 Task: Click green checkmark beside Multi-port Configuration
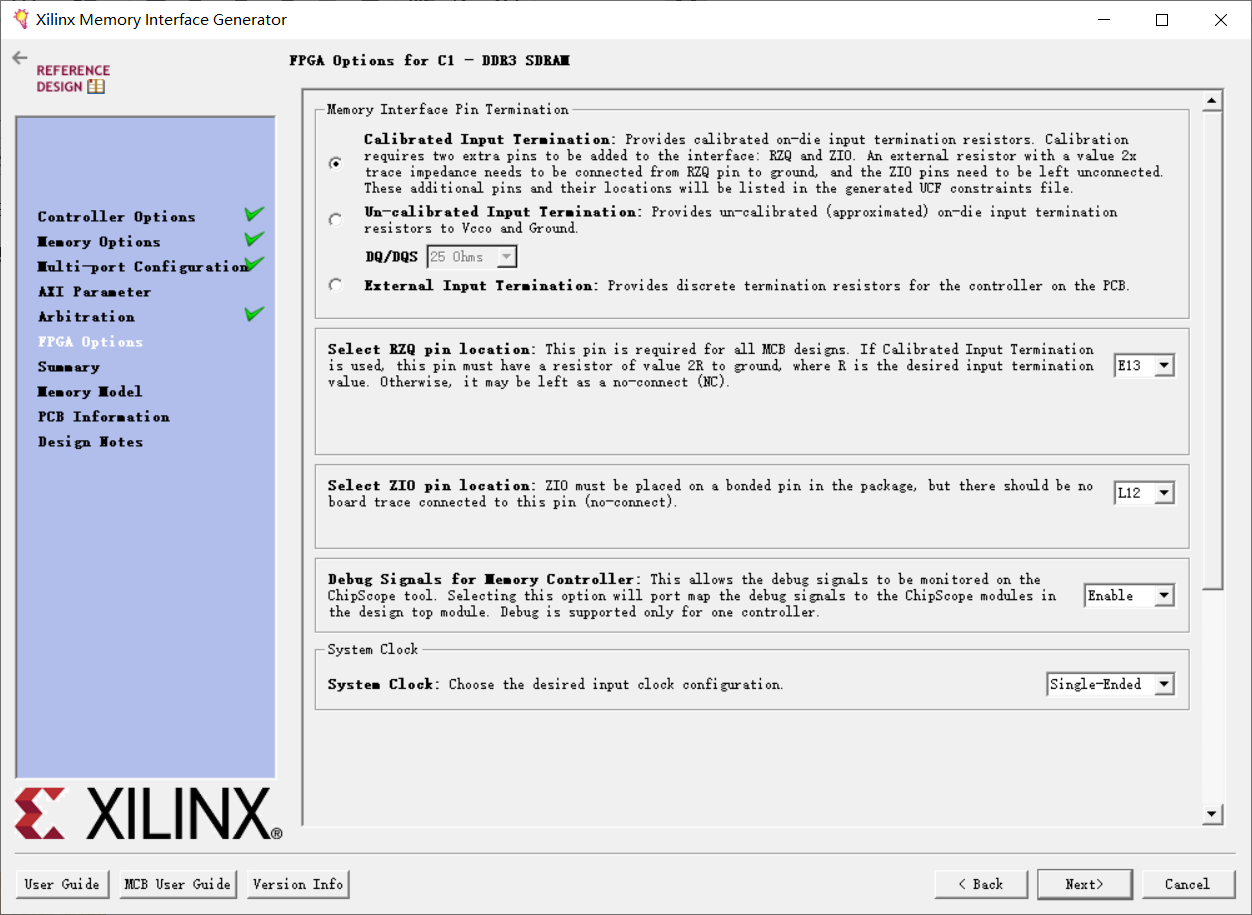tap(254, 263)
